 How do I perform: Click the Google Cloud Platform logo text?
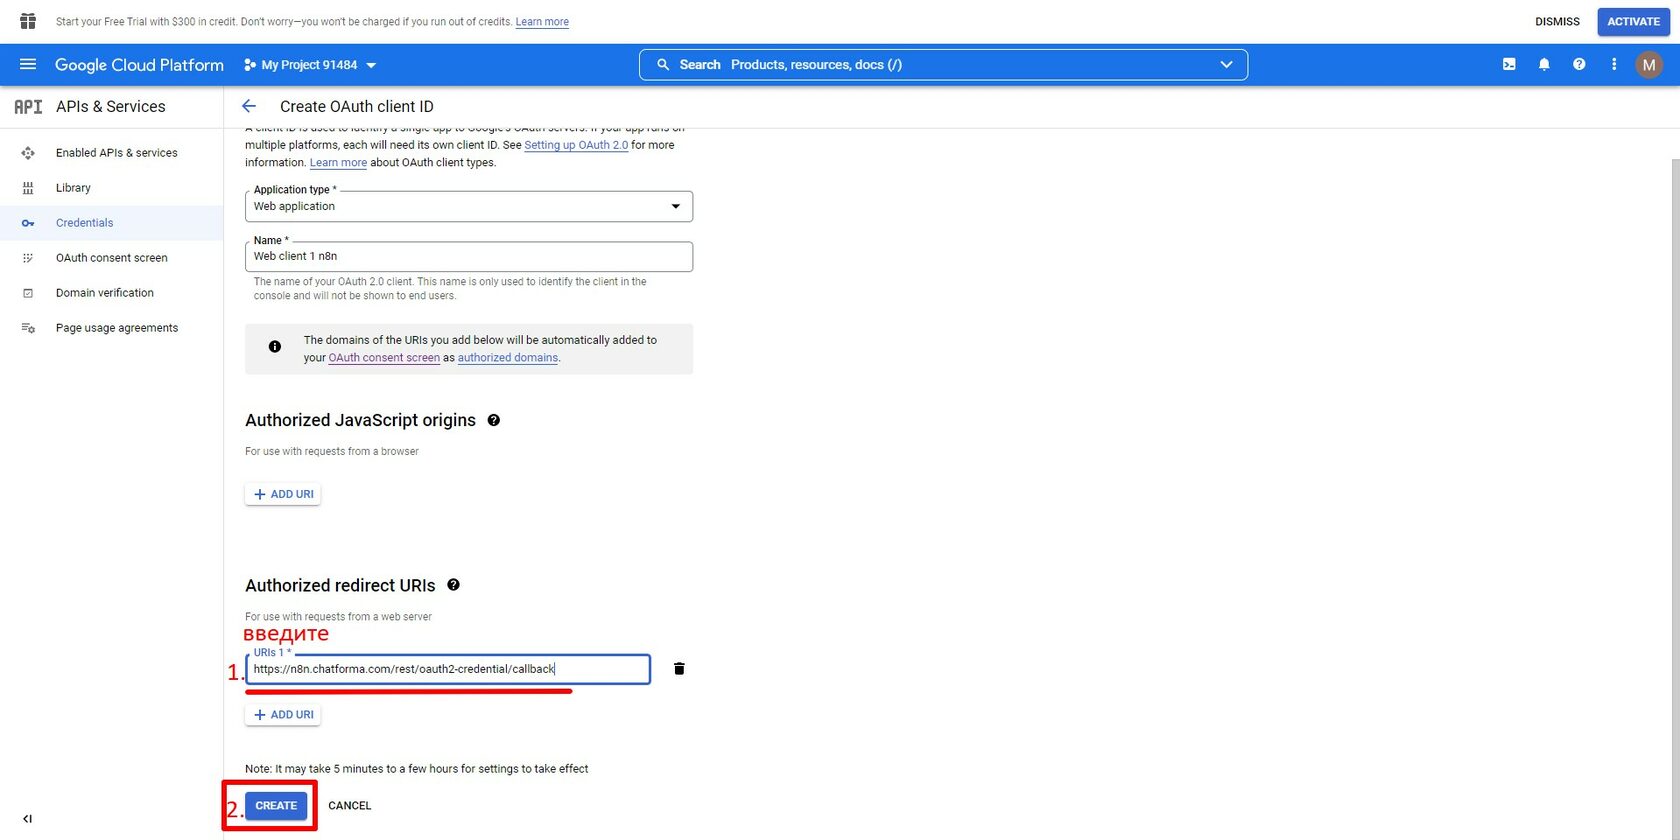[x=139, y=65]
